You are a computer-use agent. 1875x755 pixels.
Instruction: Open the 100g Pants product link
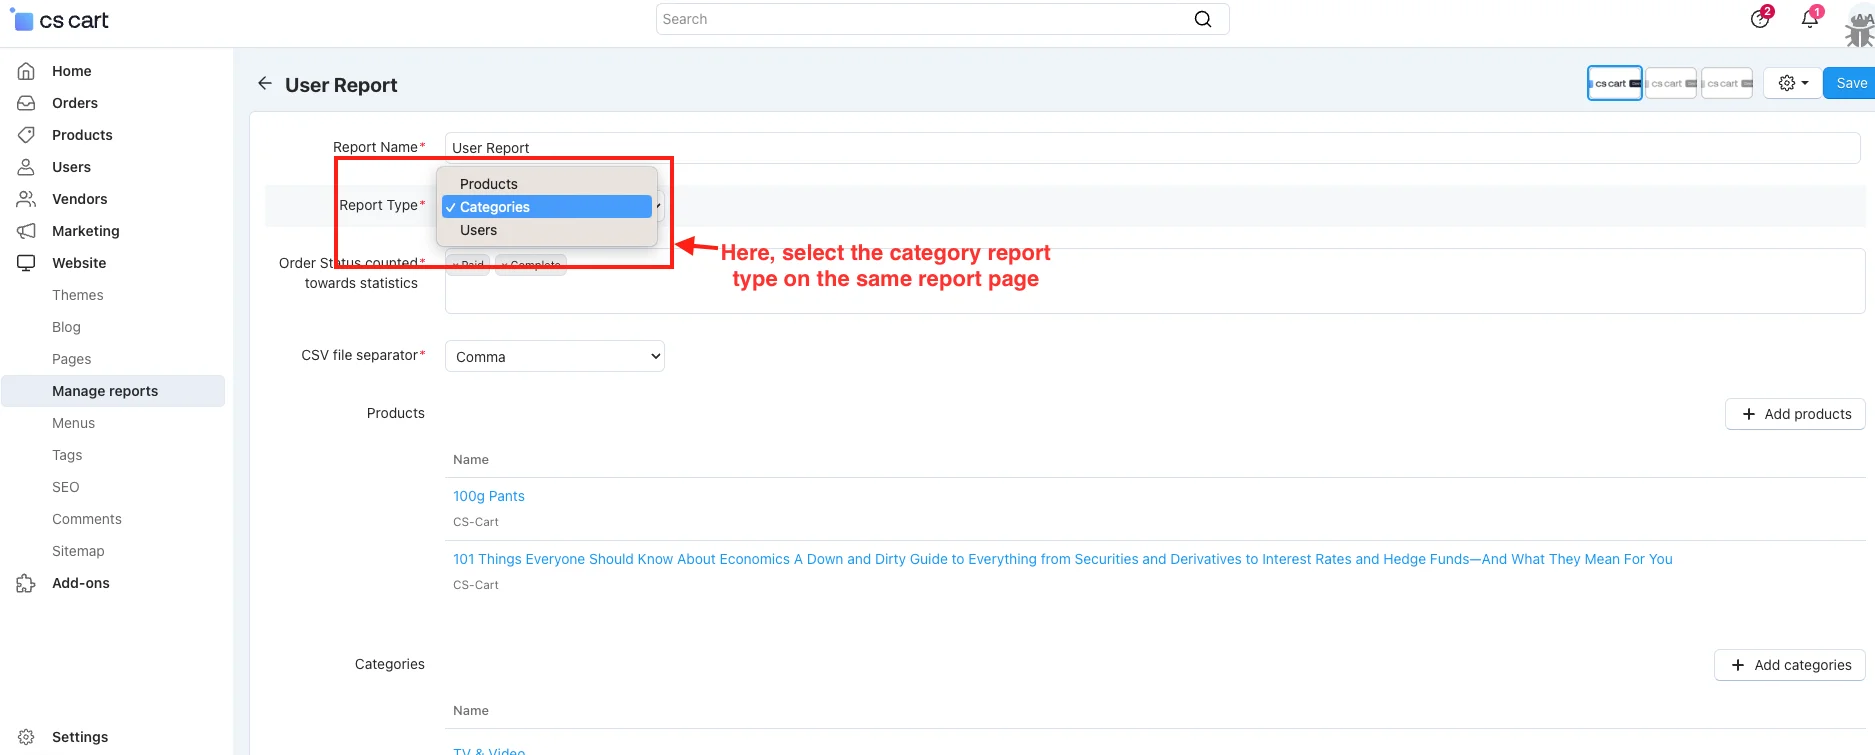(489, 496)
